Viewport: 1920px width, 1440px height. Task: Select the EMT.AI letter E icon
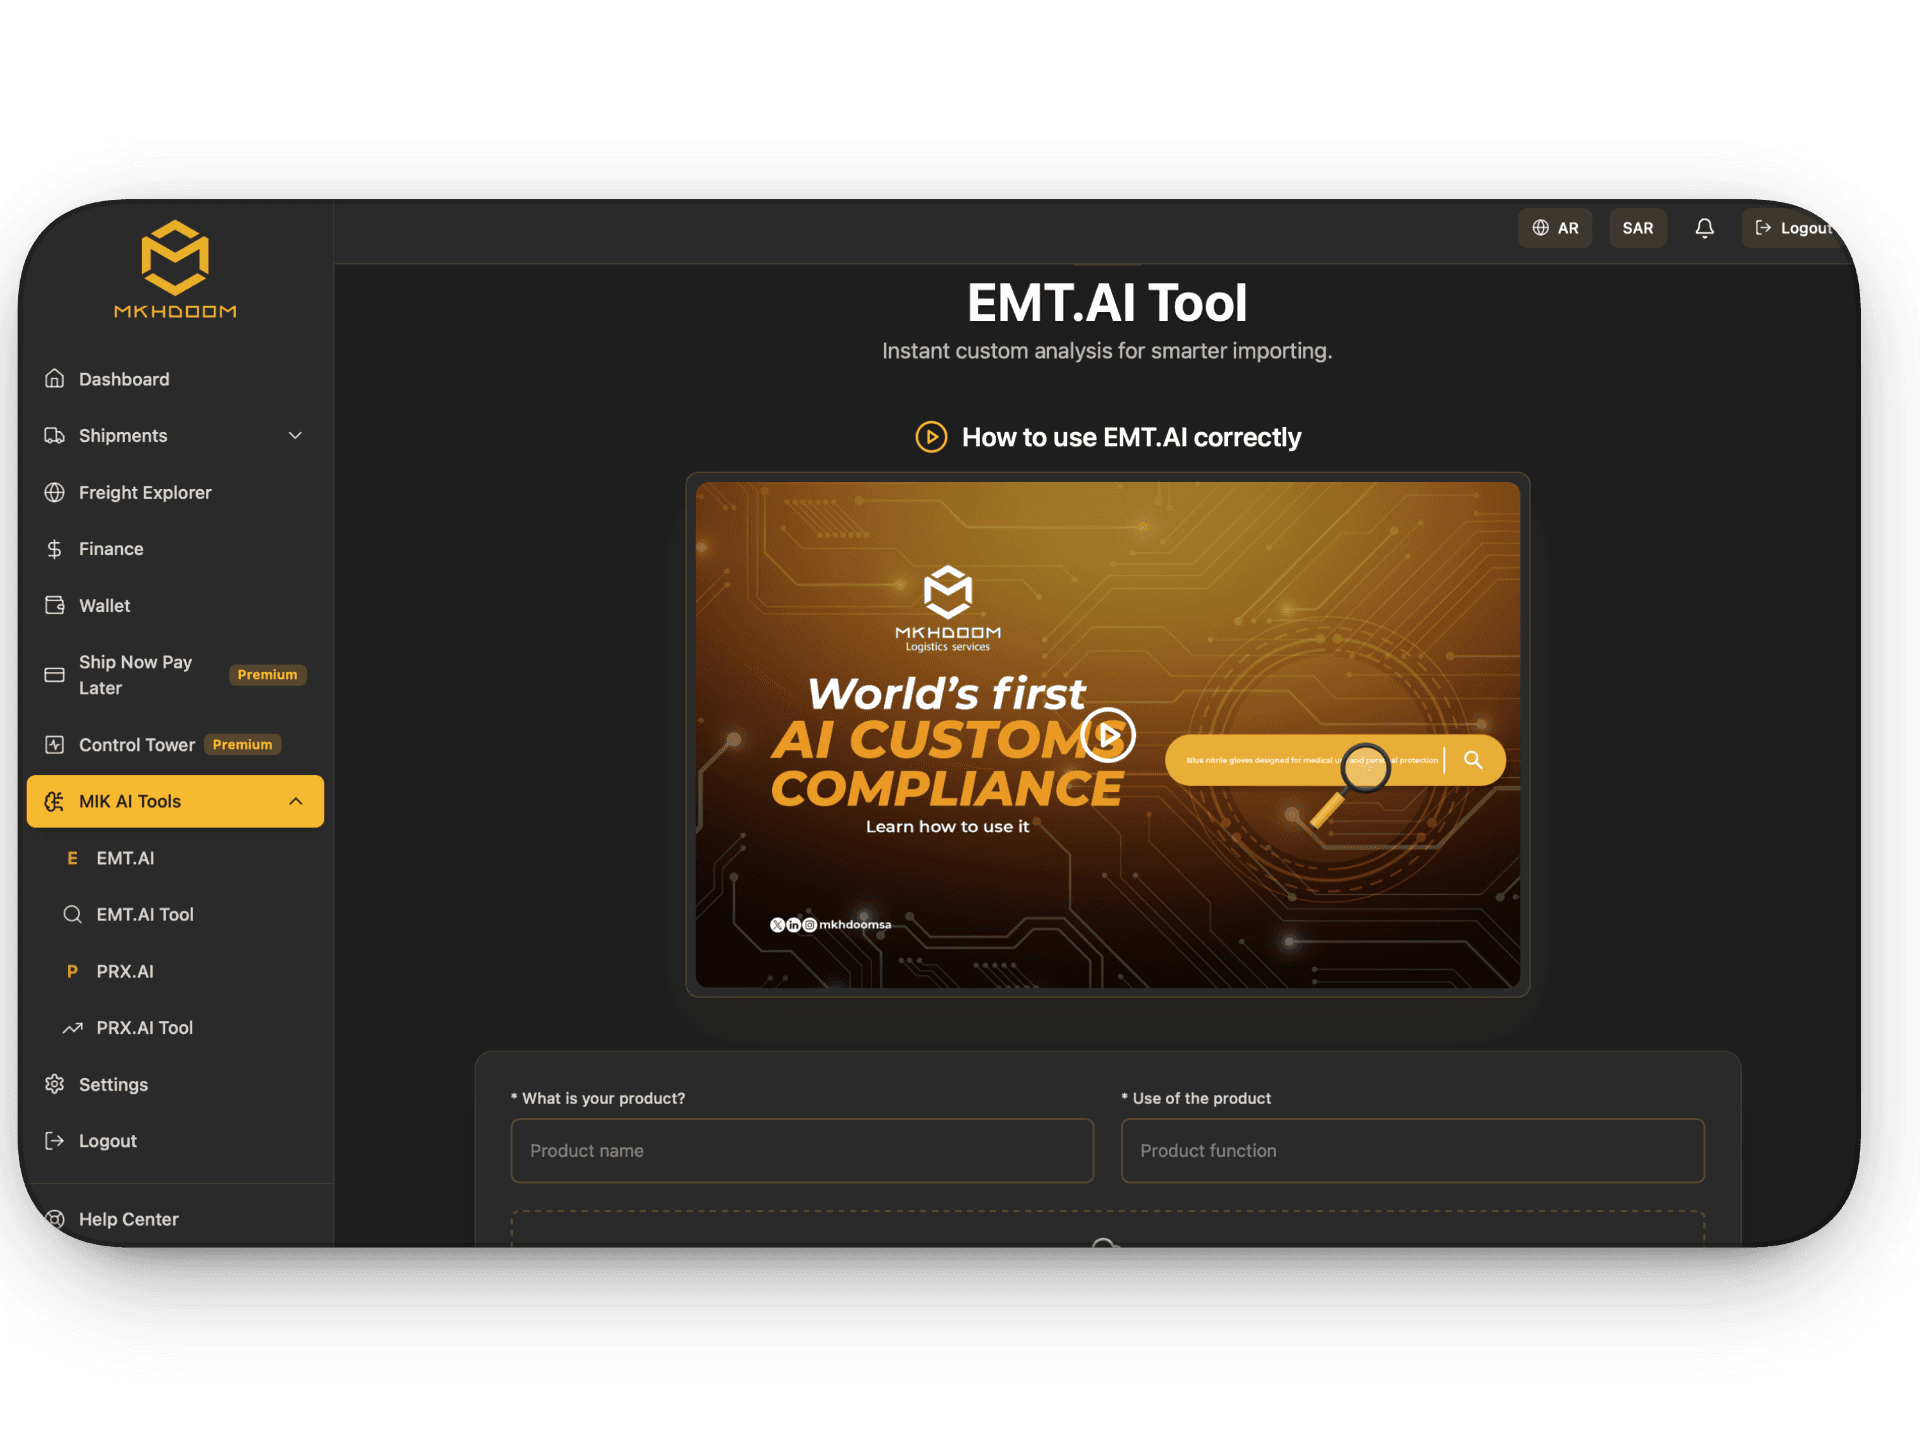(x=72, y=858)
